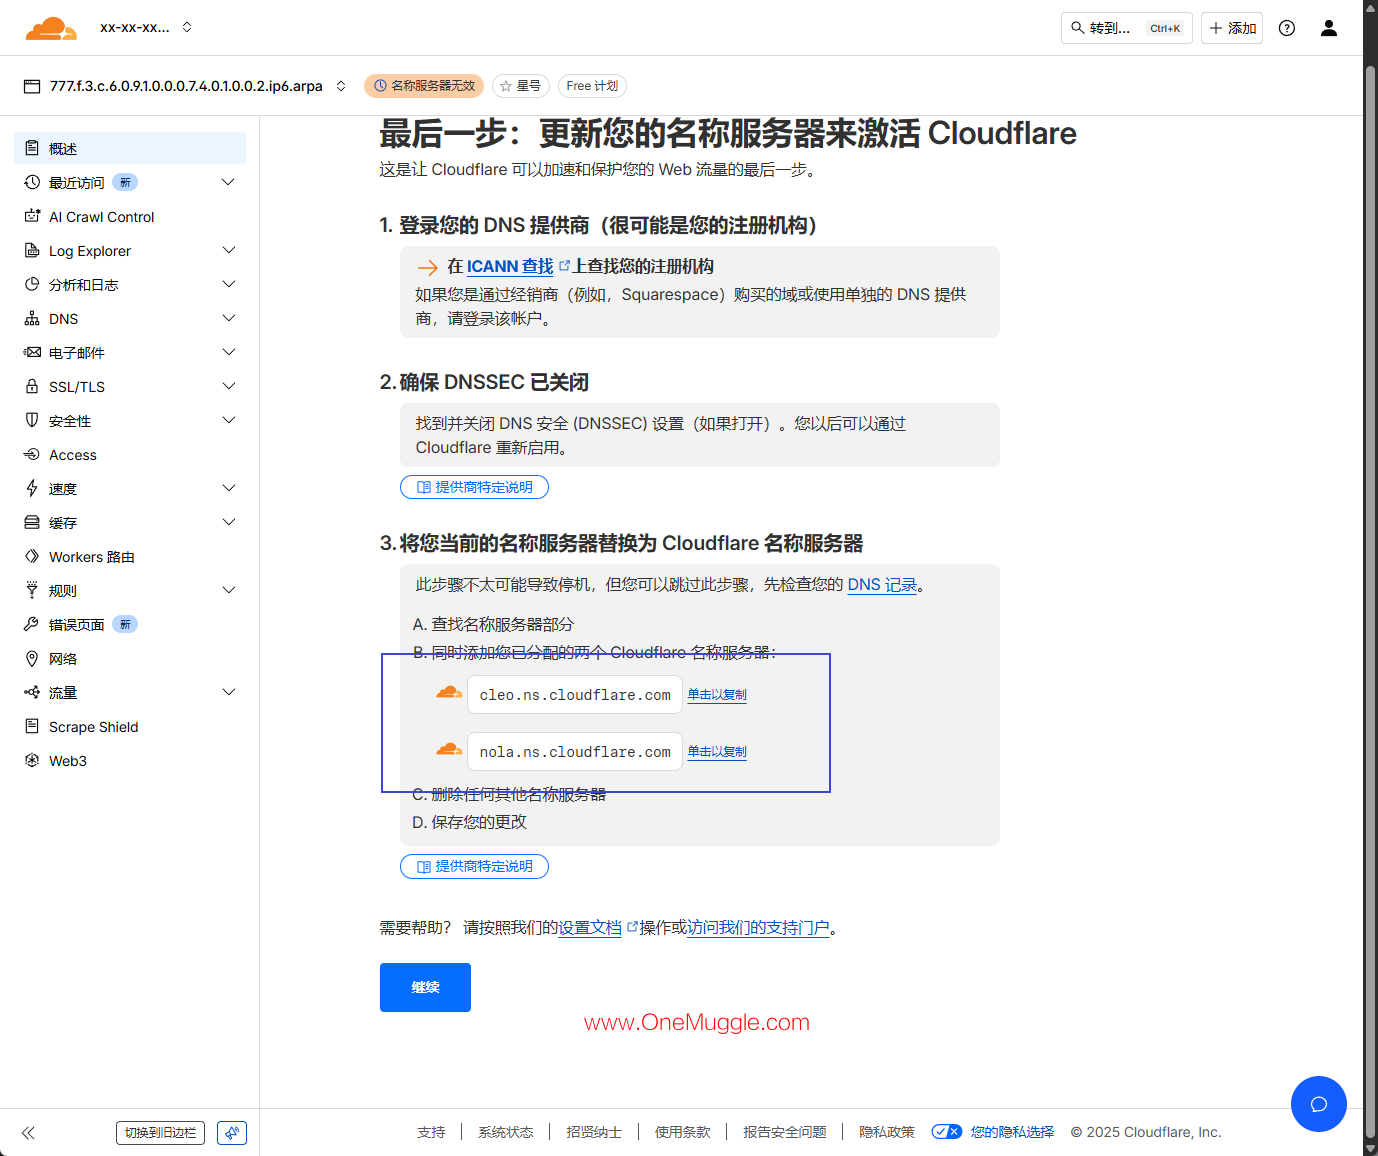The width and height of the screenshot is (1378, 1156).
Task: Open the user account profile icon
Action: (1329, 28)
